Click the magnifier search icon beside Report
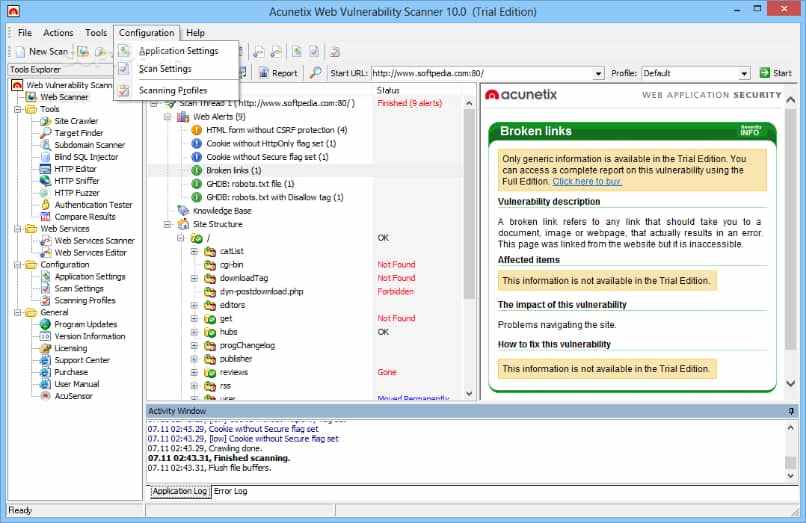The width and height of the screenshot is (806, 523). tap(315, 73)
